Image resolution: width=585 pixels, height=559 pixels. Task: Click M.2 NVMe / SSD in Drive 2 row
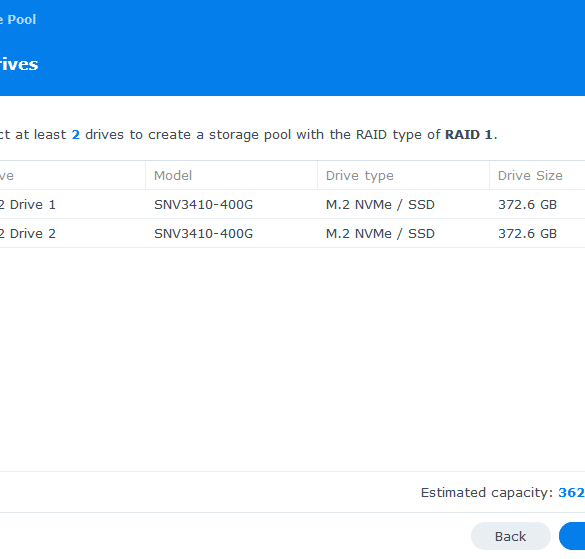[380, 234]
